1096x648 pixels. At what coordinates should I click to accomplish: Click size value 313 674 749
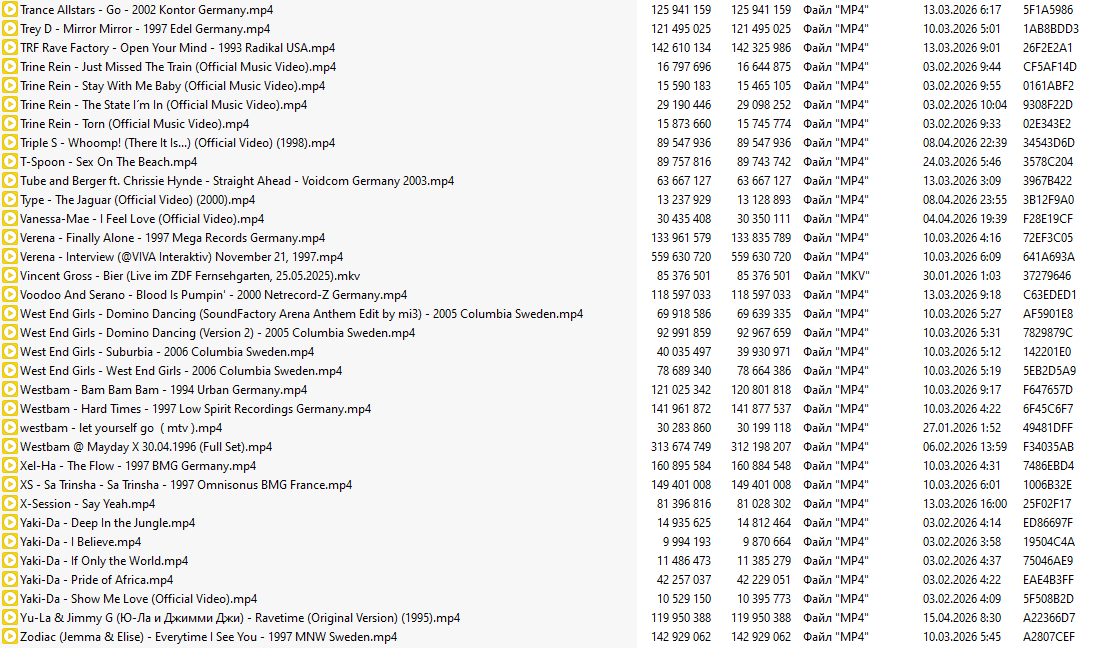coord(681,447)
